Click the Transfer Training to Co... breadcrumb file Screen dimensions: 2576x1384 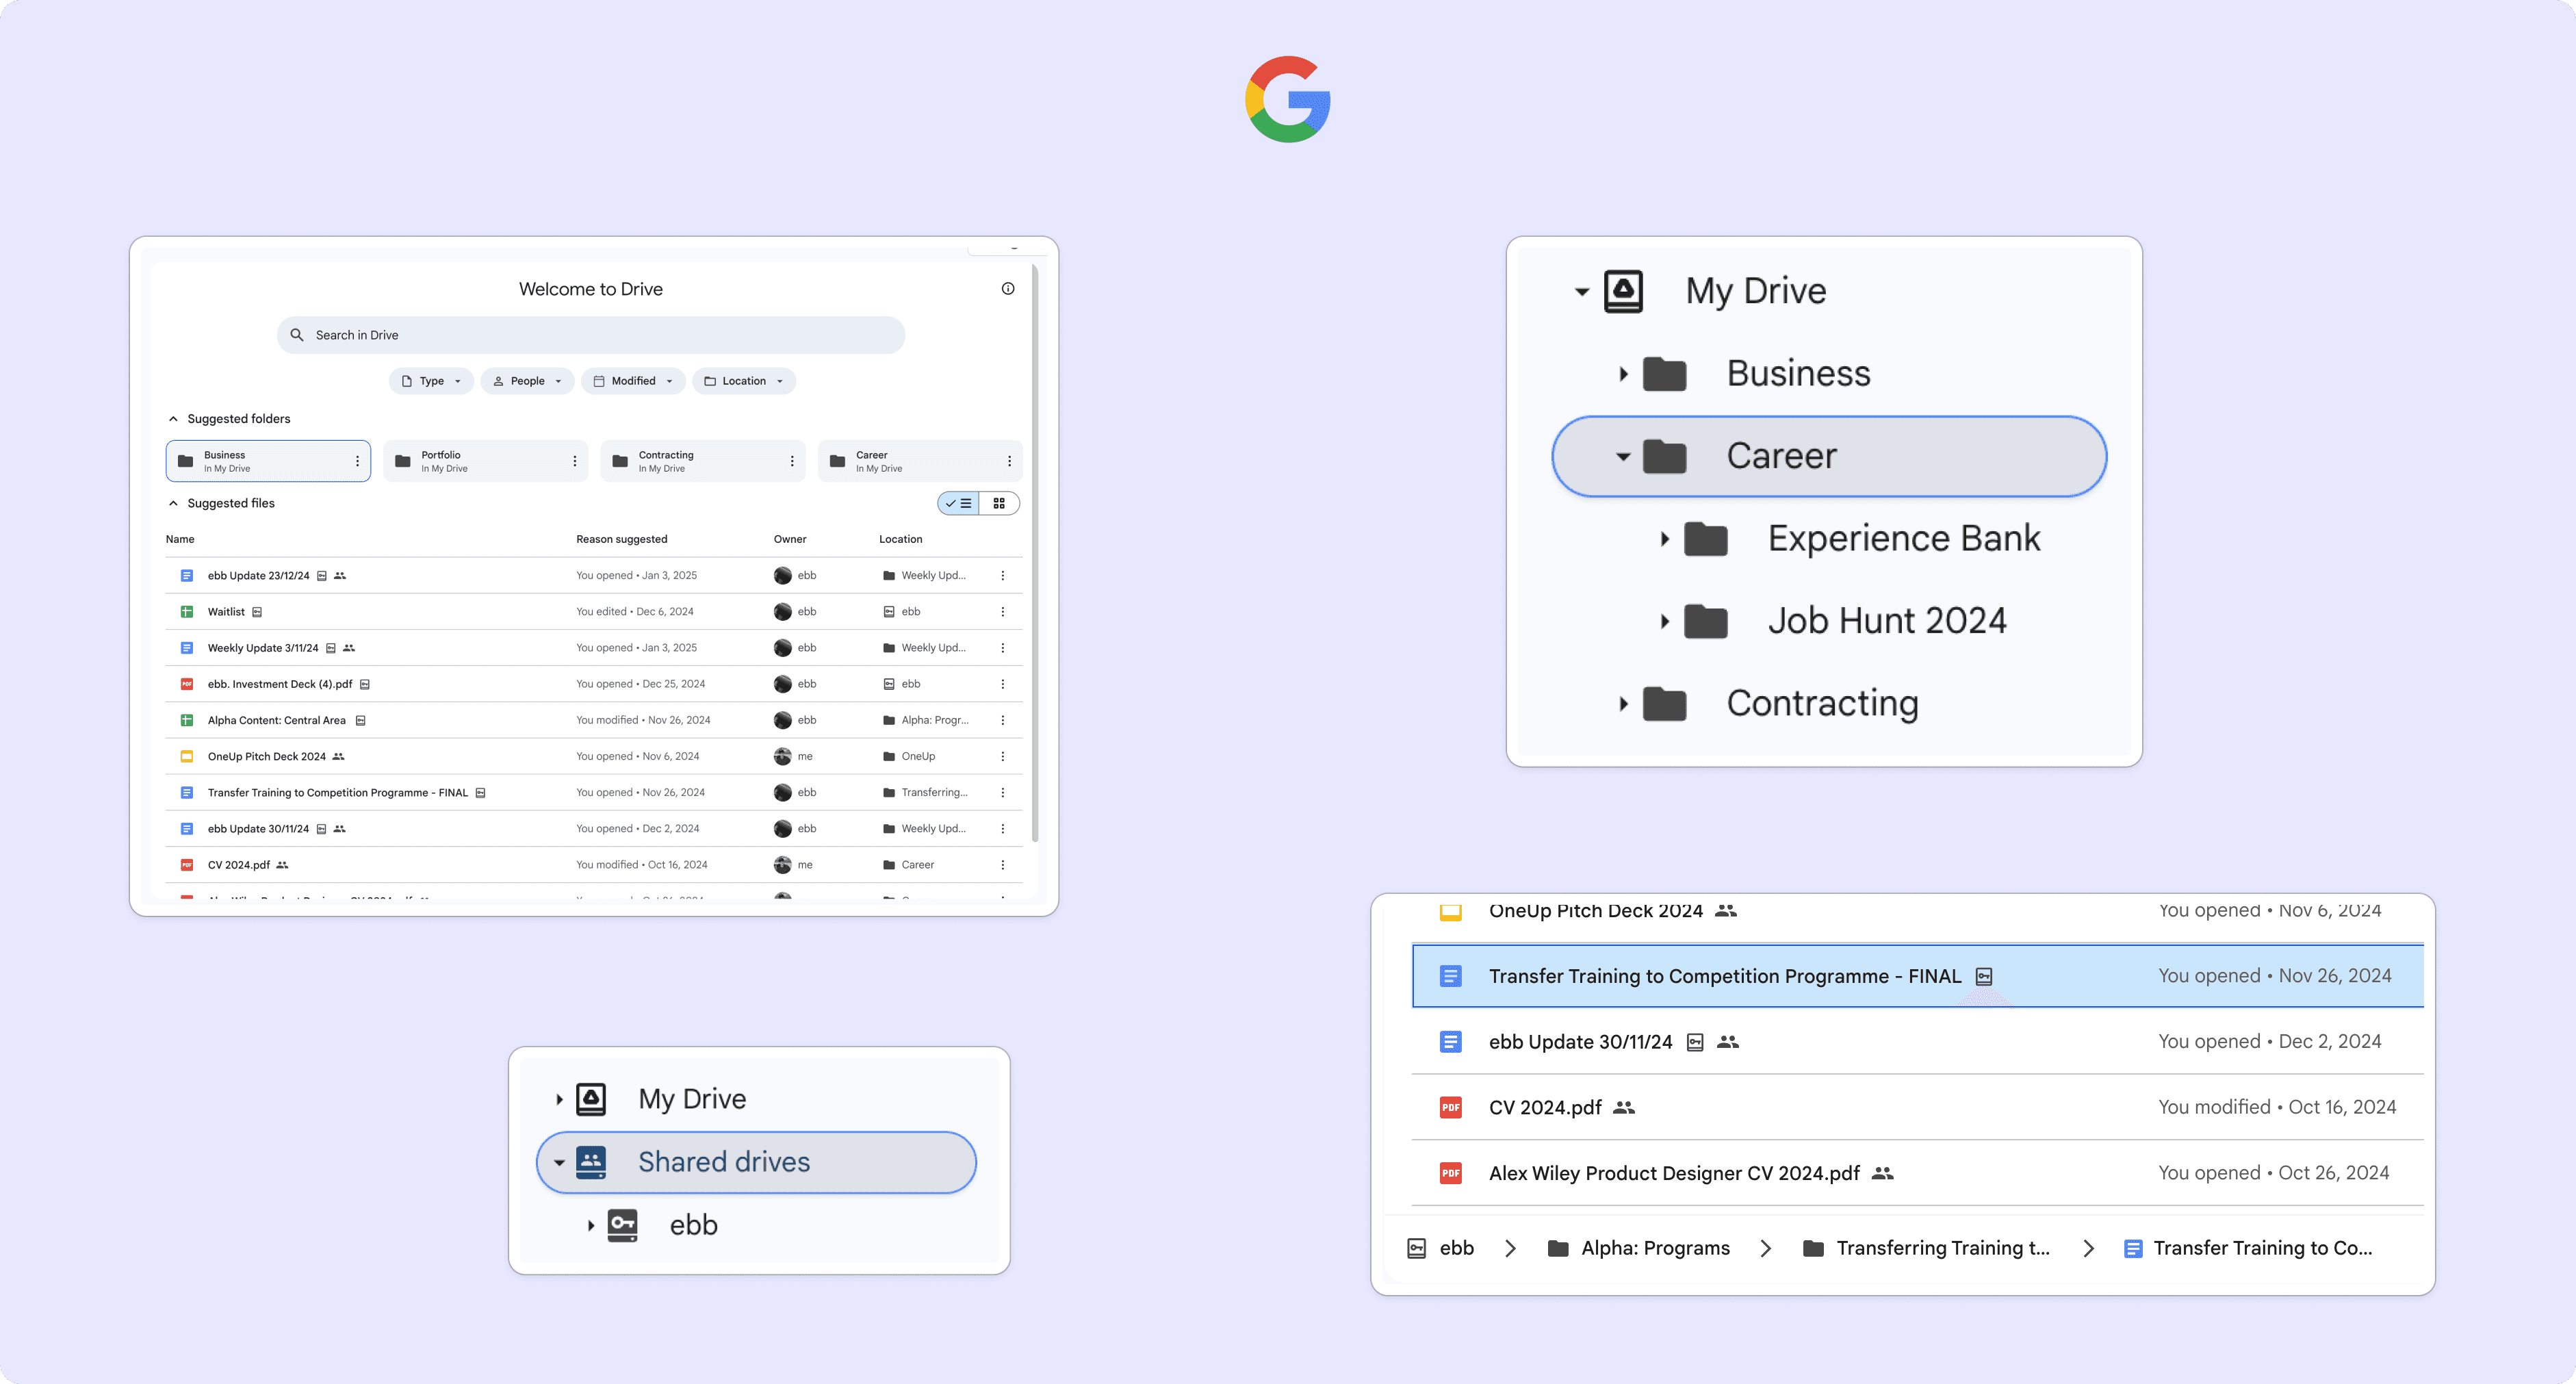pyautogui.click(x=2247, y=1248)
